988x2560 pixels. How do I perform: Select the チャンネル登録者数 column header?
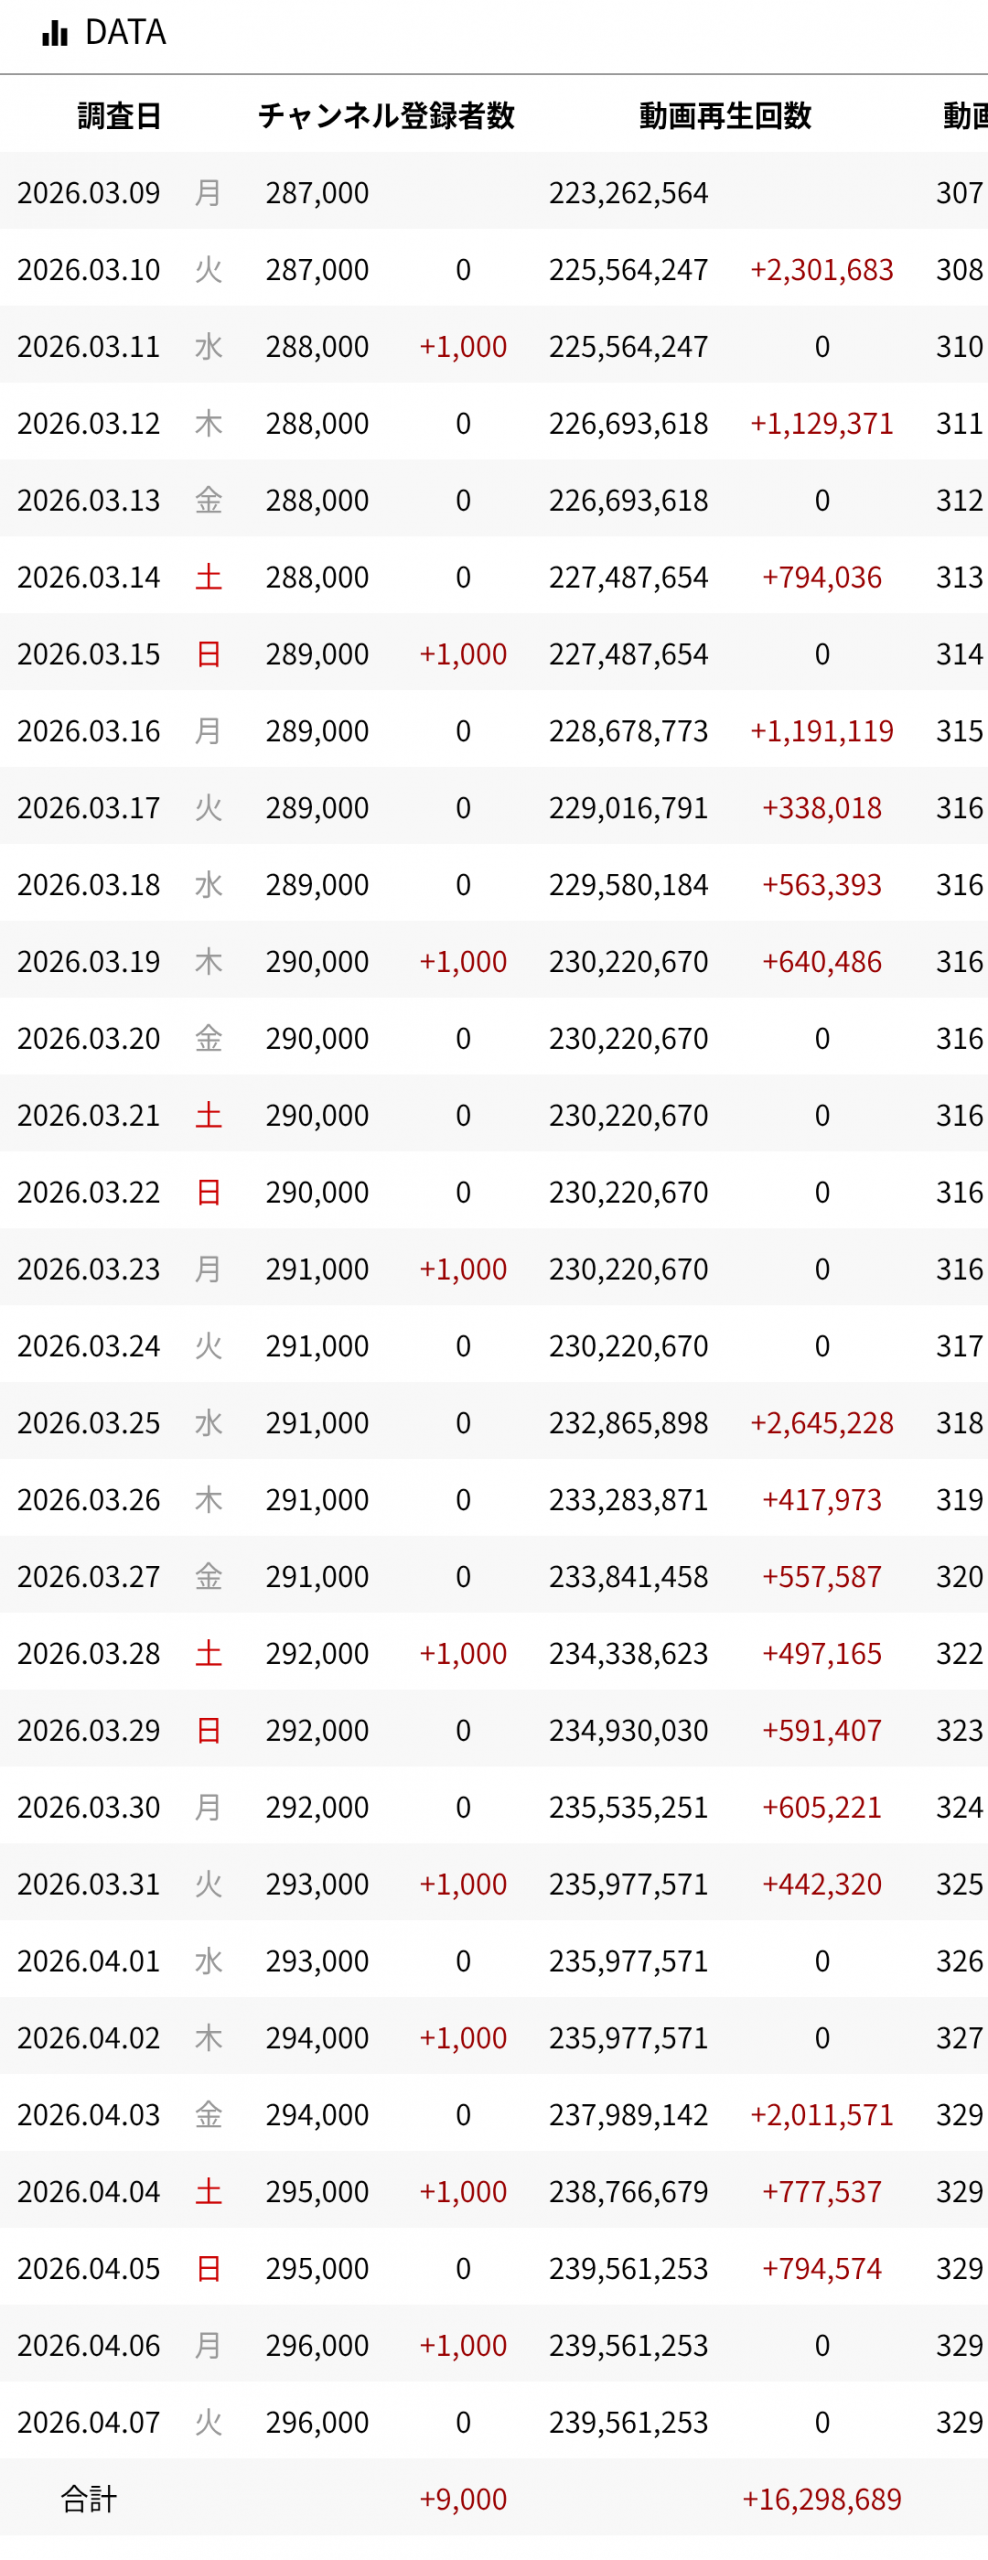point(386,116)
